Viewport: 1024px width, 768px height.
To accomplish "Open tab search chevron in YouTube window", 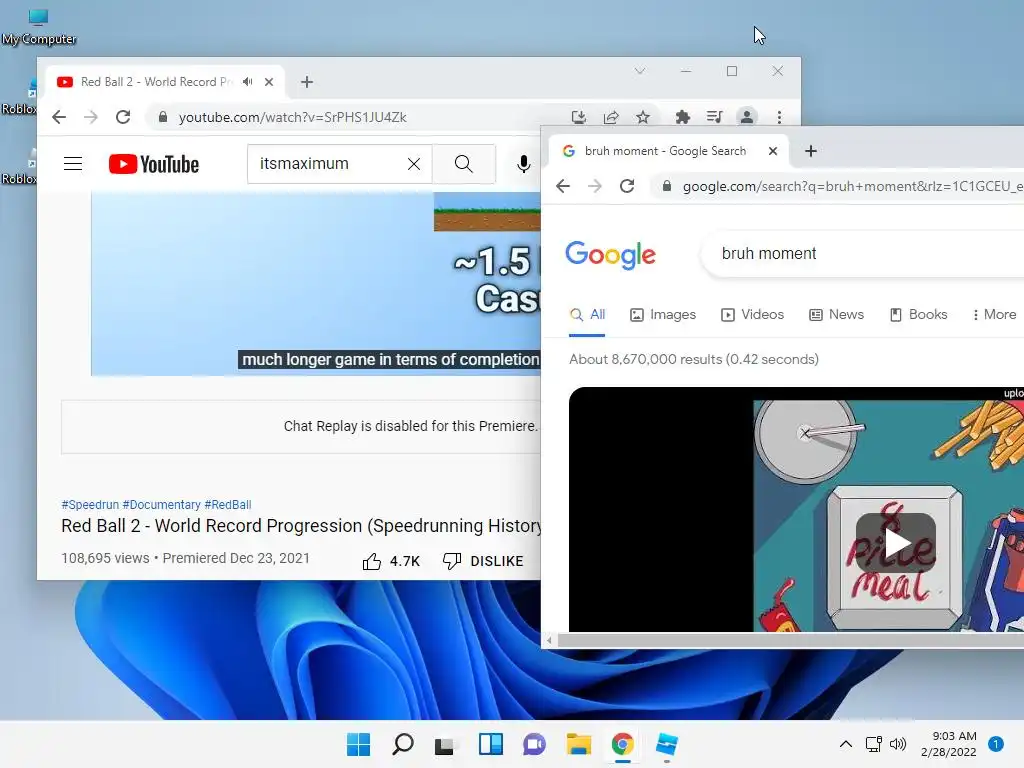I will (640, 71).
